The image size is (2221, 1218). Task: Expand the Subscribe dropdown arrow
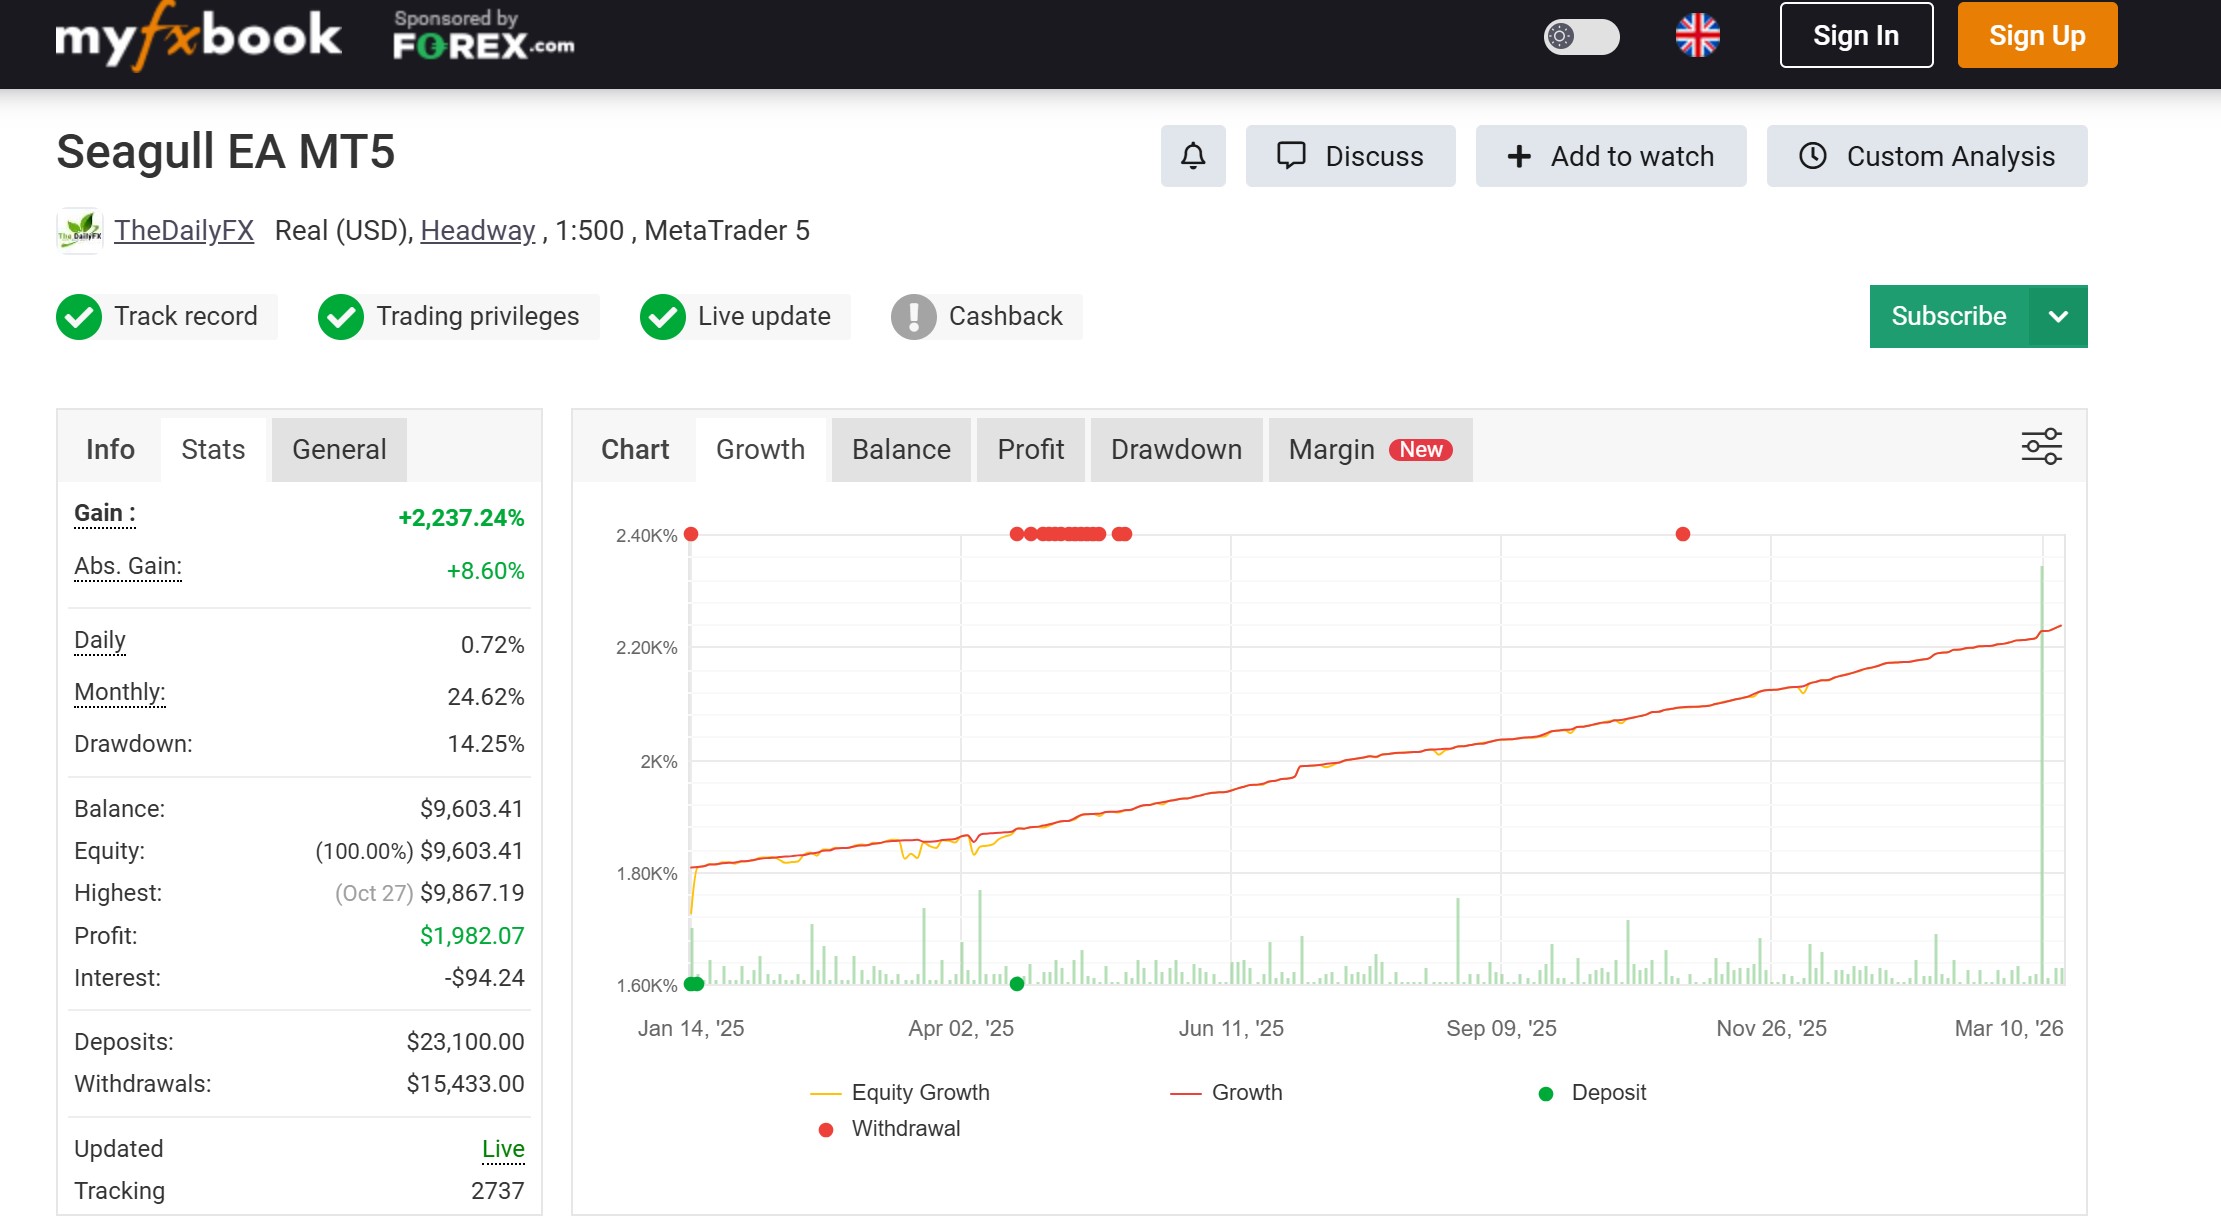pos(2059,316)
